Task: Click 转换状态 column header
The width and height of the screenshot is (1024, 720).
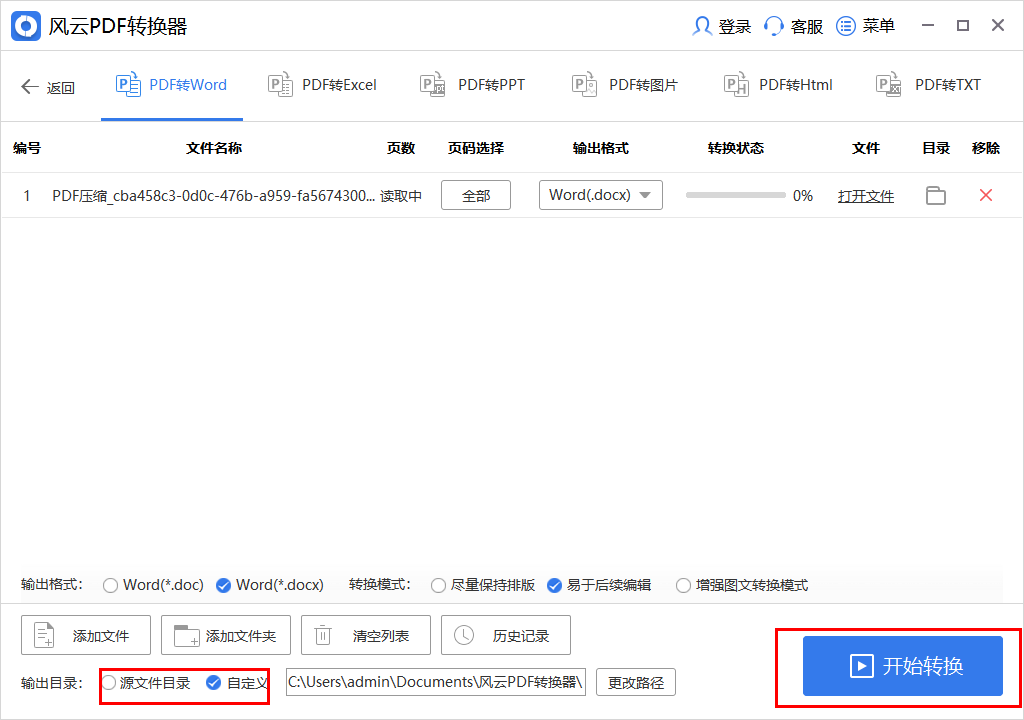Action: coord(736,148)
